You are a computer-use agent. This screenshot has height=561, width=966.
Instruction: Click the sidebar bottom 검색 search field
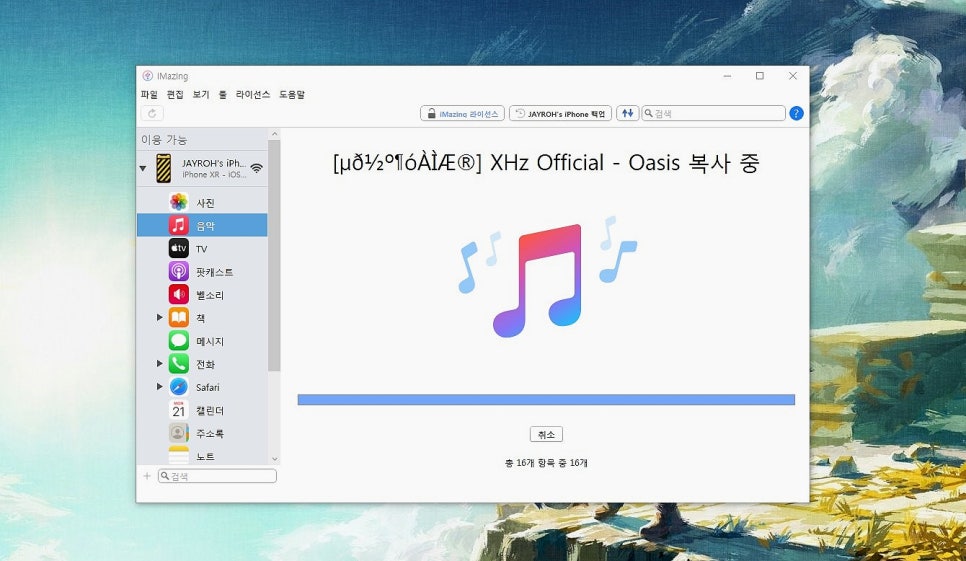coord(217,476)
